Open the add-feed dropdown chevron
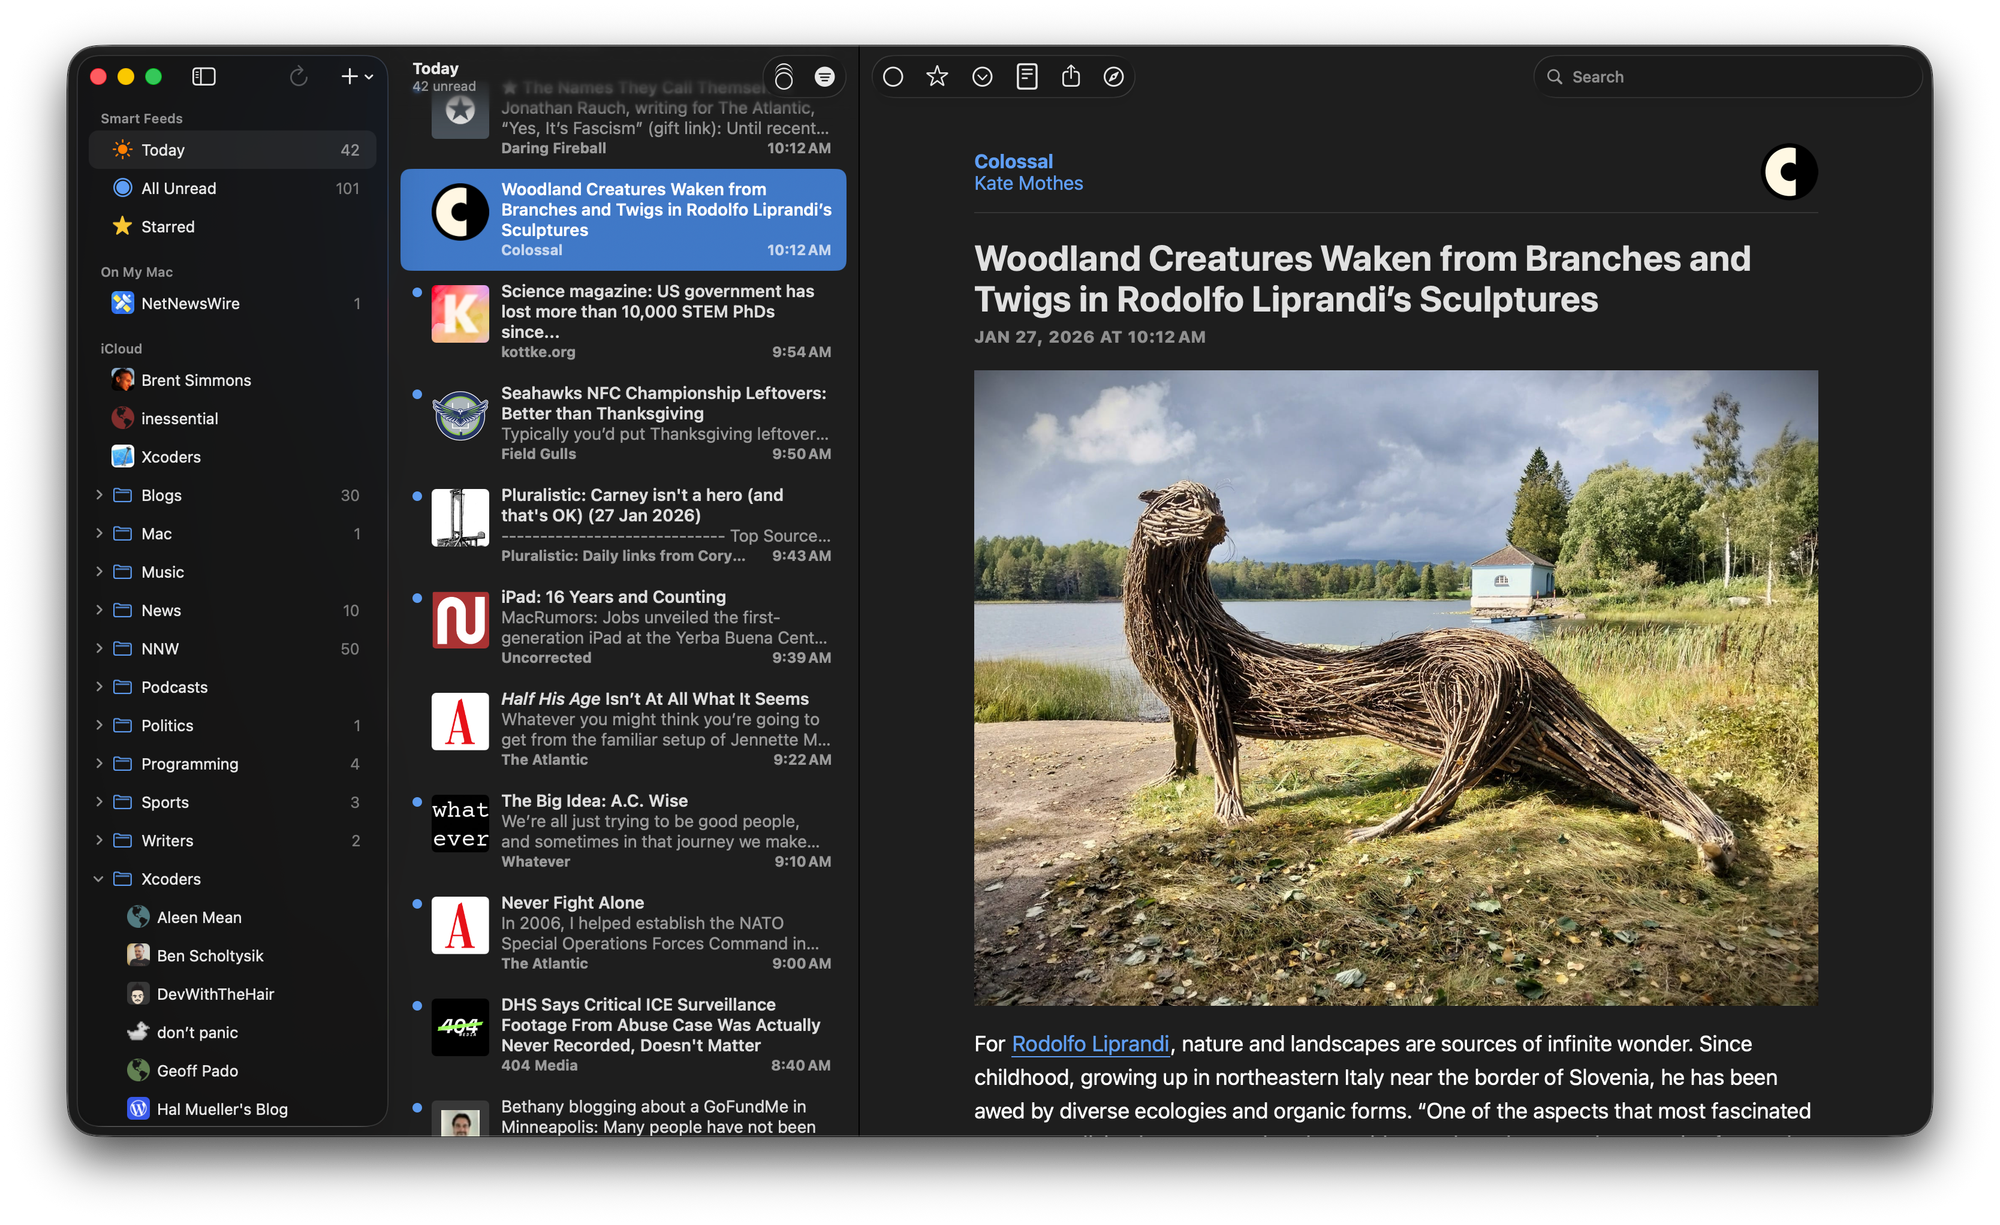The image size is (2000, 1225). (x=367, y=77)
